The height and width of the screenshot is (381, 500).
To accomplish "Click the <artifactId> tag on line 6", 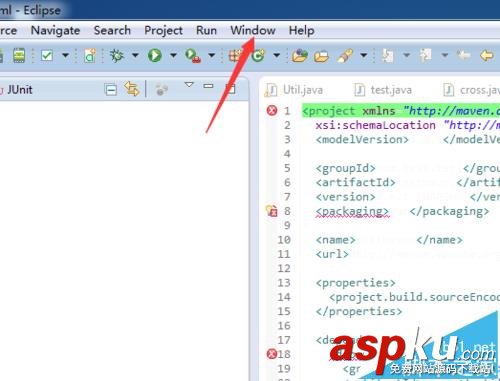I will coord(355,183).
